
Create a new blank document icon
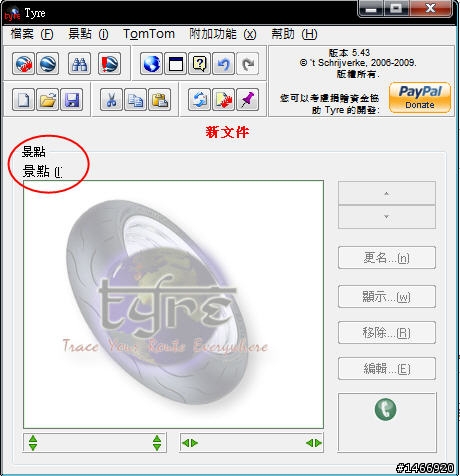(x=23, y=99)
